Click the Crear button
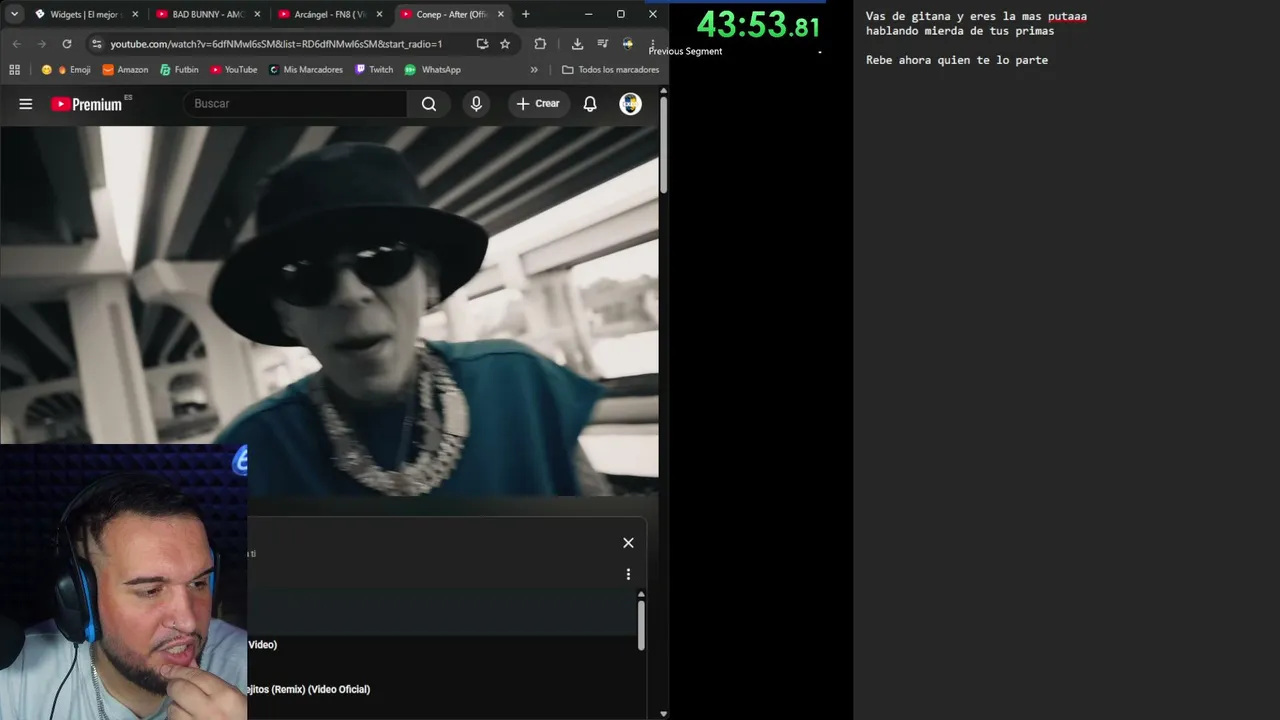Image resolution: width=1280 pixels, height=720 pixels. click(538, 104)
